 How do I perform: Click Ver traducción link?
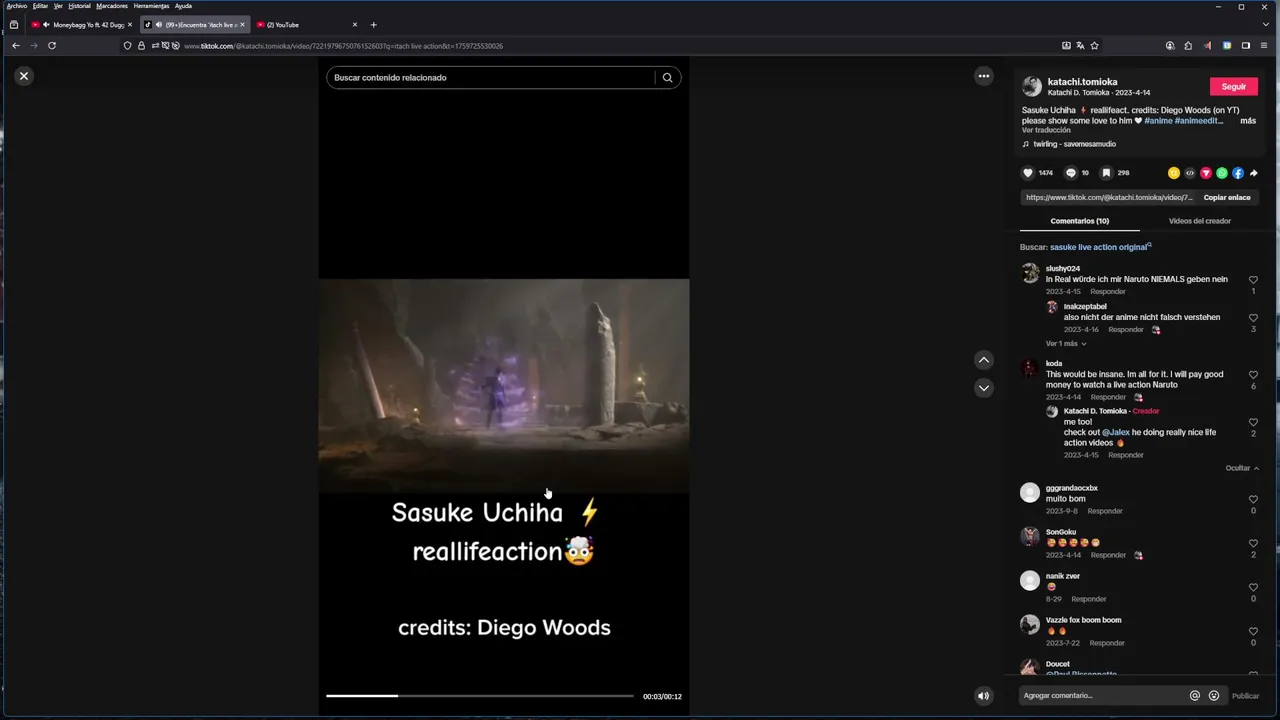(1046, 130)
